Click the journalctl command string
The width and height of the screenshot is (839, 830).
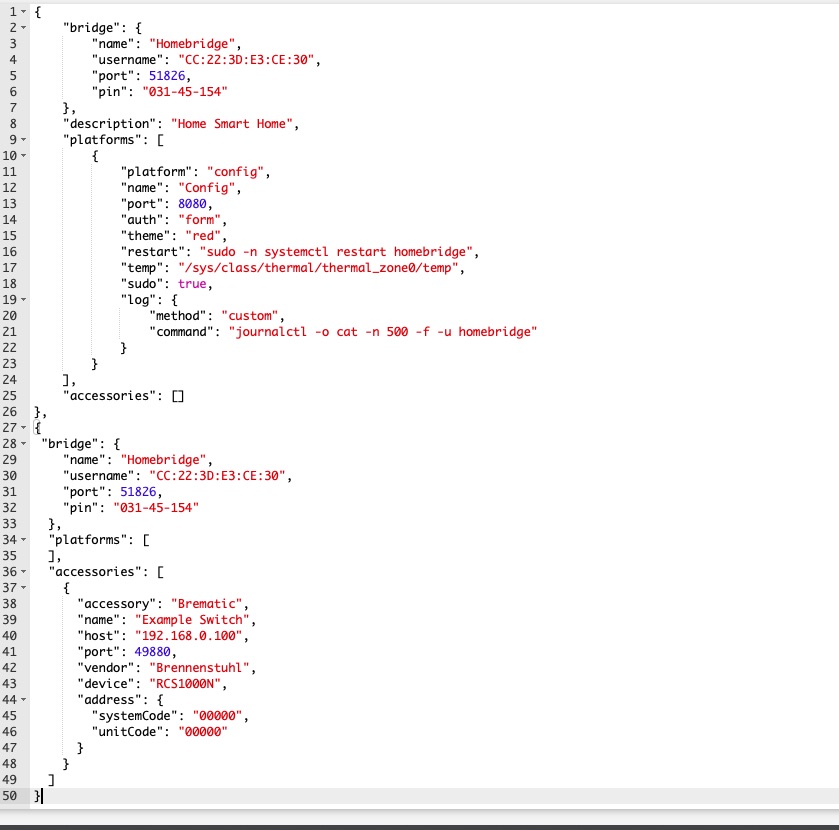point(382,331)
